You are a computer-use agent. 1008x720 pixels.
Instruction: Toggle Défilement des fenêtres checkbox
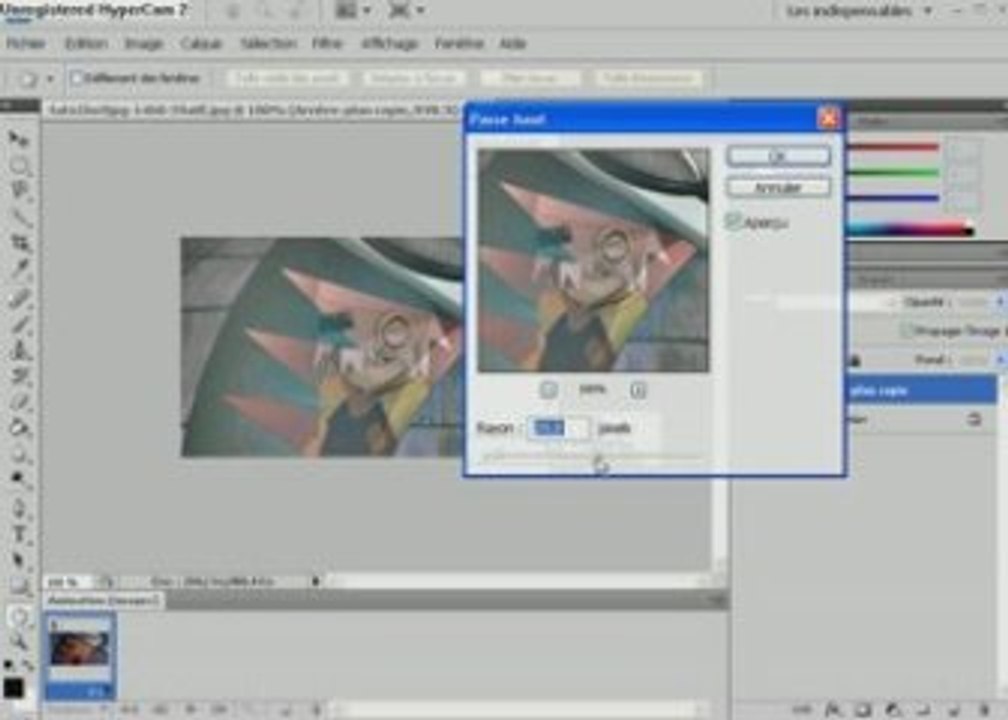76,78
